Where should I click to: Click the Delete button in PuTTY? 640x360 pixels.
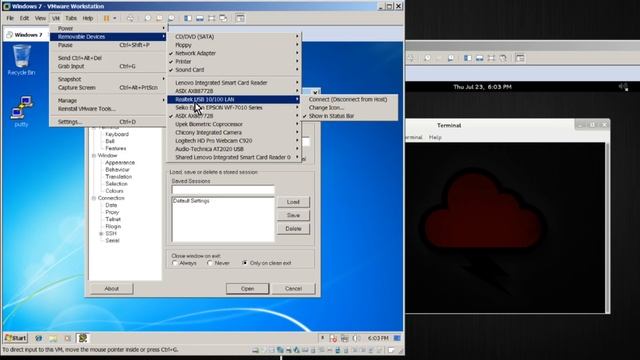293,229
